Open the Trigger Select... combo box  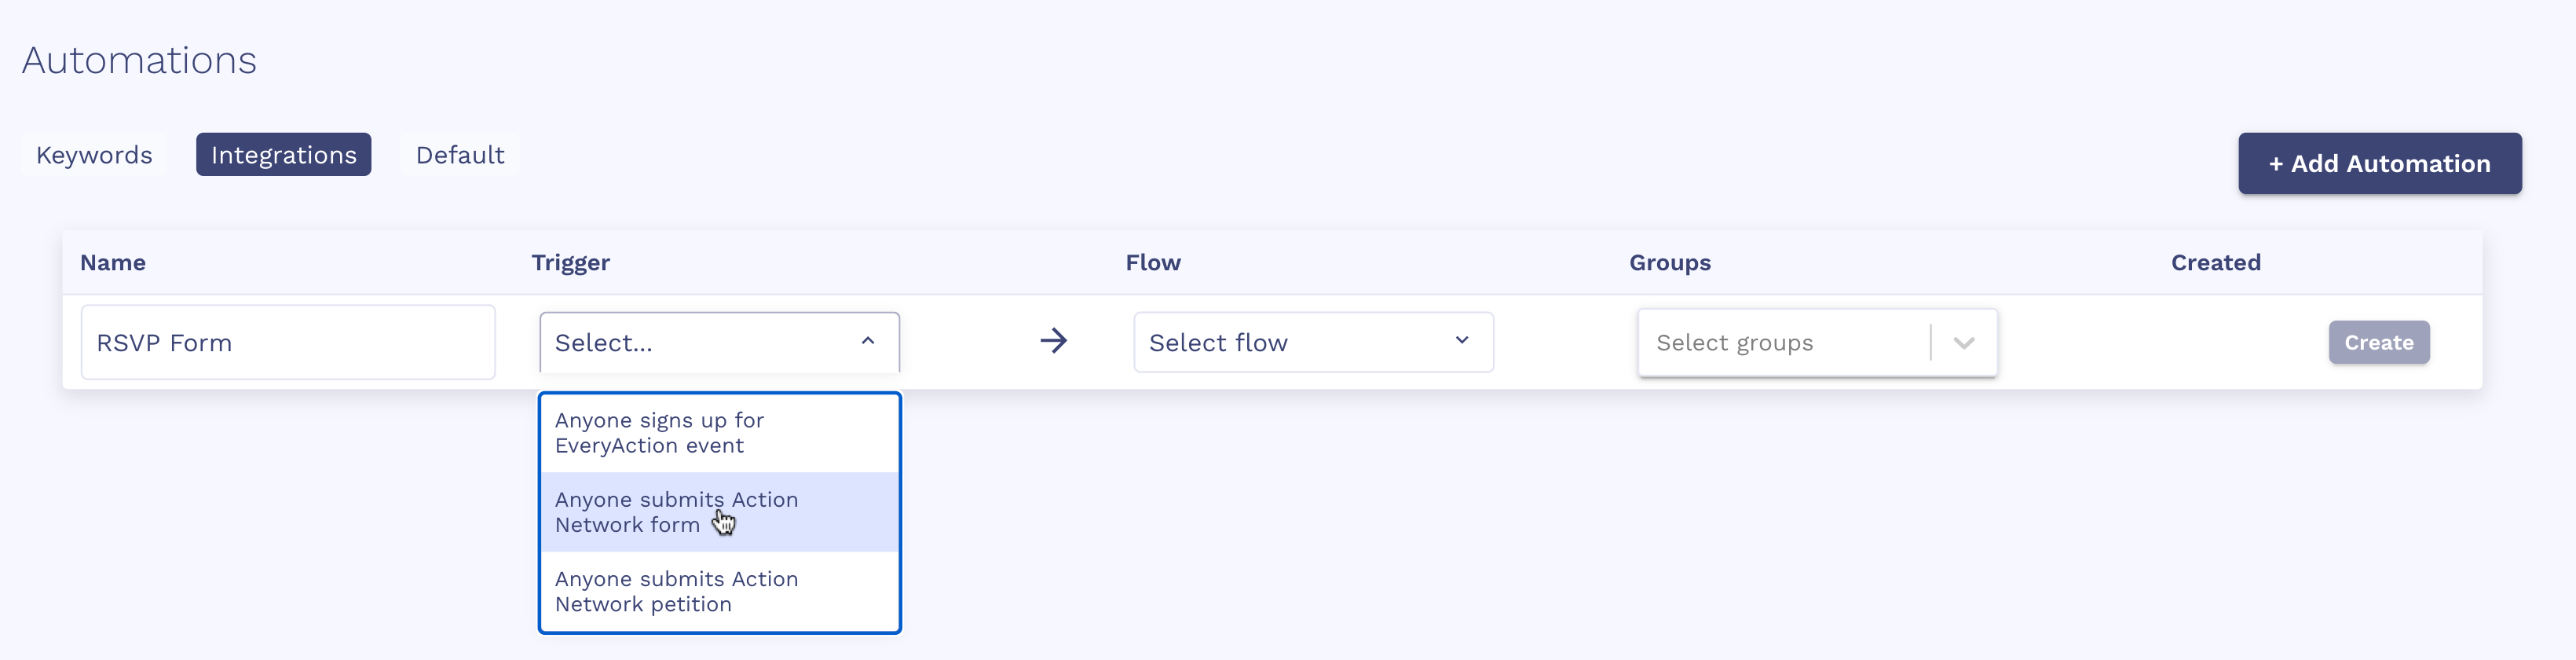[x=719, y=342]
